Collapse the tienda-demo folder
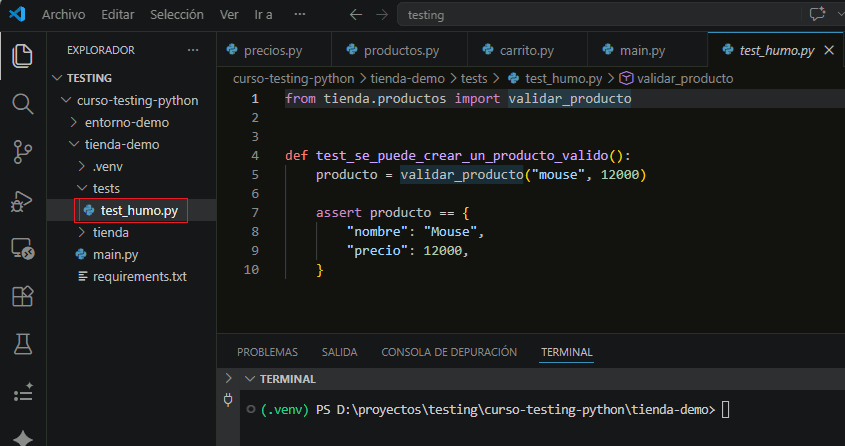Image resolution: width=845 pixels, height=446 pixels. pos(74,144)
